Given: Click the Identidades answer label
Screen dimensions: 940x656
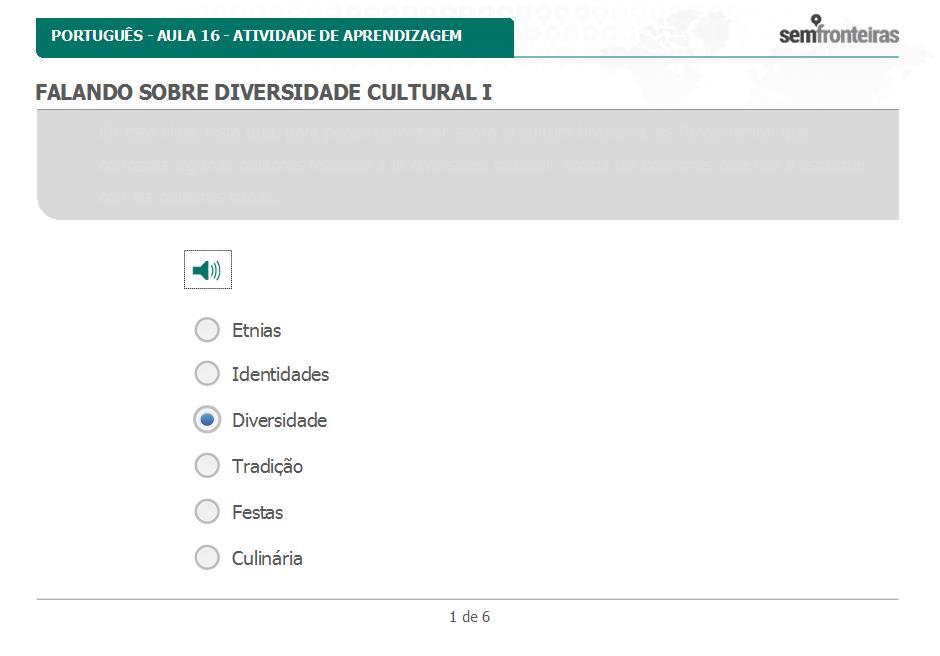Looking at the screenshot, I should (x=281, y=374).
